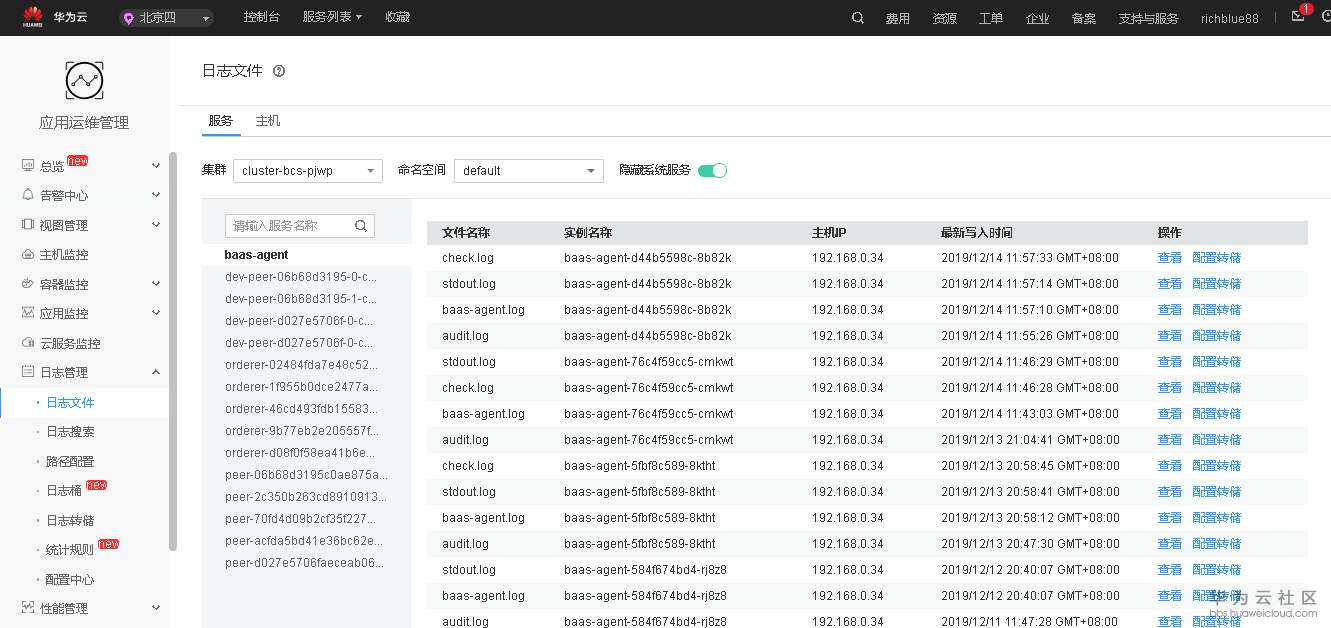
Task: Click the 应用运维管理 logo icon
Action: 84,81
